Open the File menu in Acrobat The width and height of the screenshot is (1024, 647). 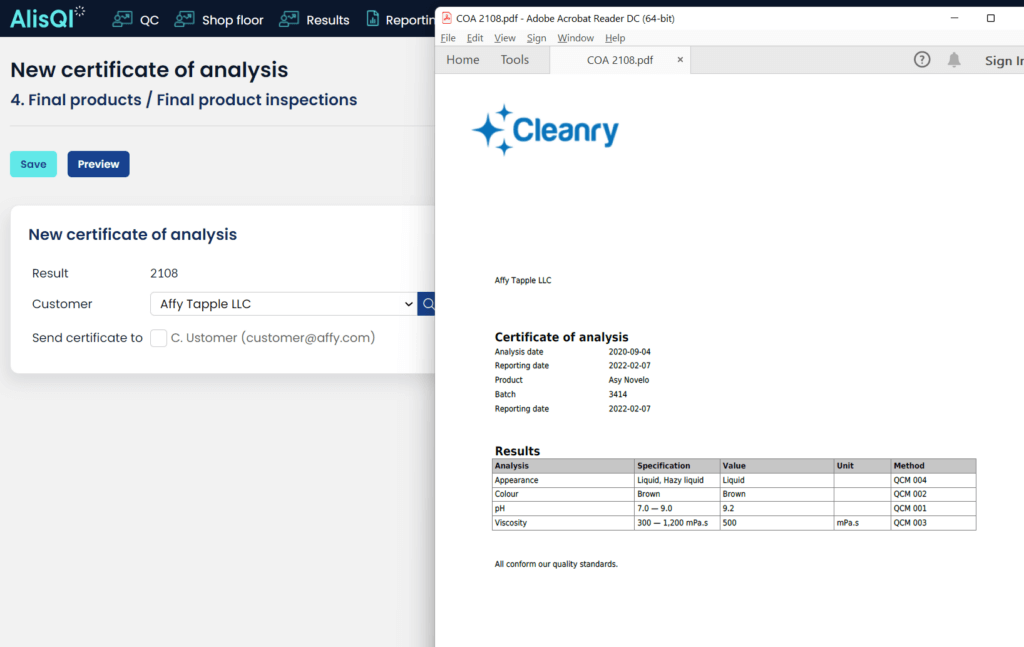447,37
